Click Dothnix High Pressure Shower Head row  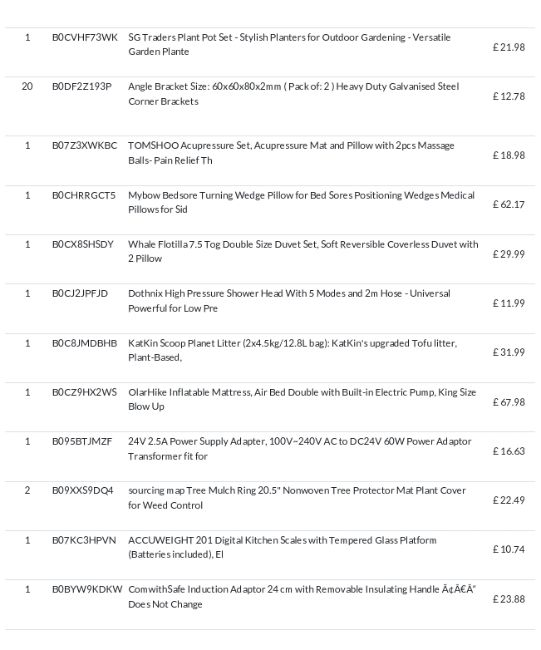tap(270, 301)
